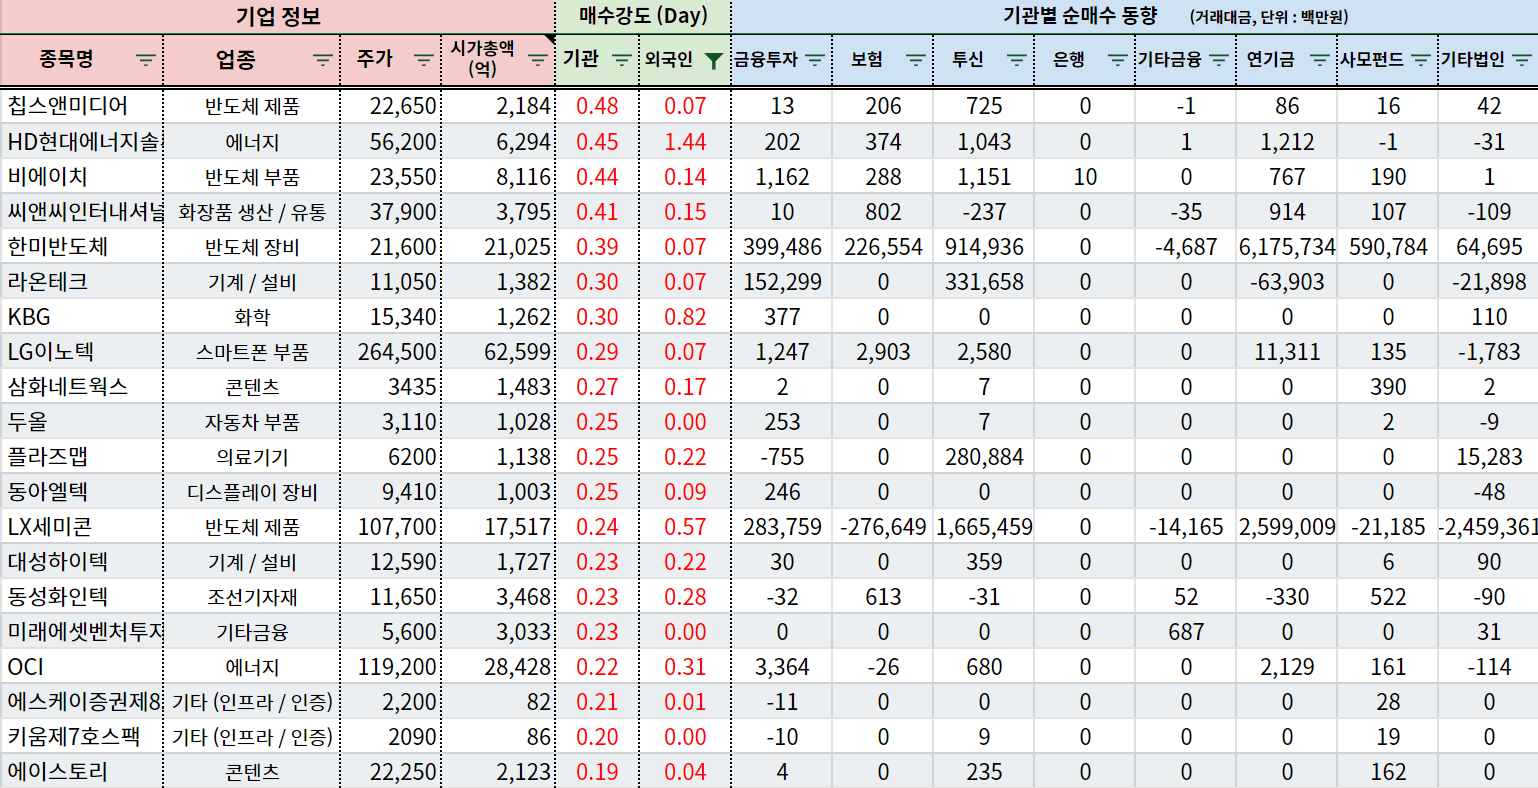Select the 두올 stock name cell
The image size is (1538, 788).
point(81,421)
